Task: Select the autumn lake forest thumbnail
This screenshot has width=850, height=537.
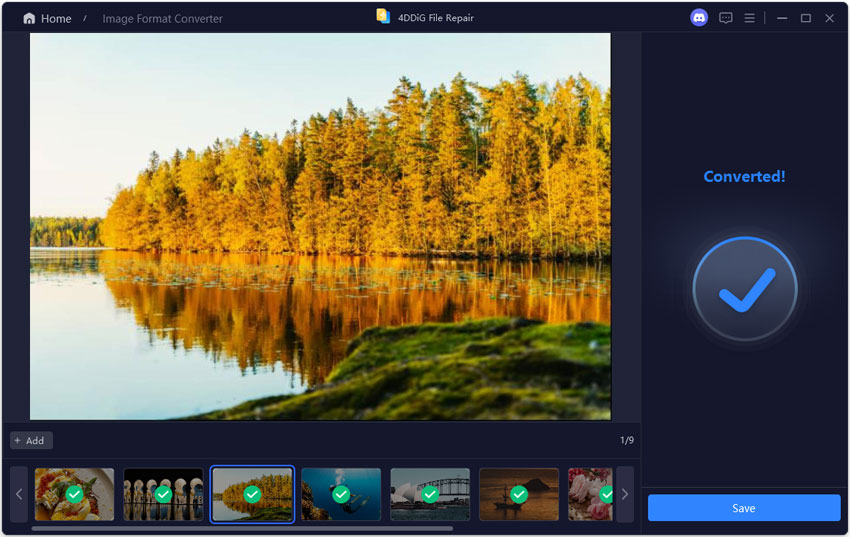Action: (252, 494)
